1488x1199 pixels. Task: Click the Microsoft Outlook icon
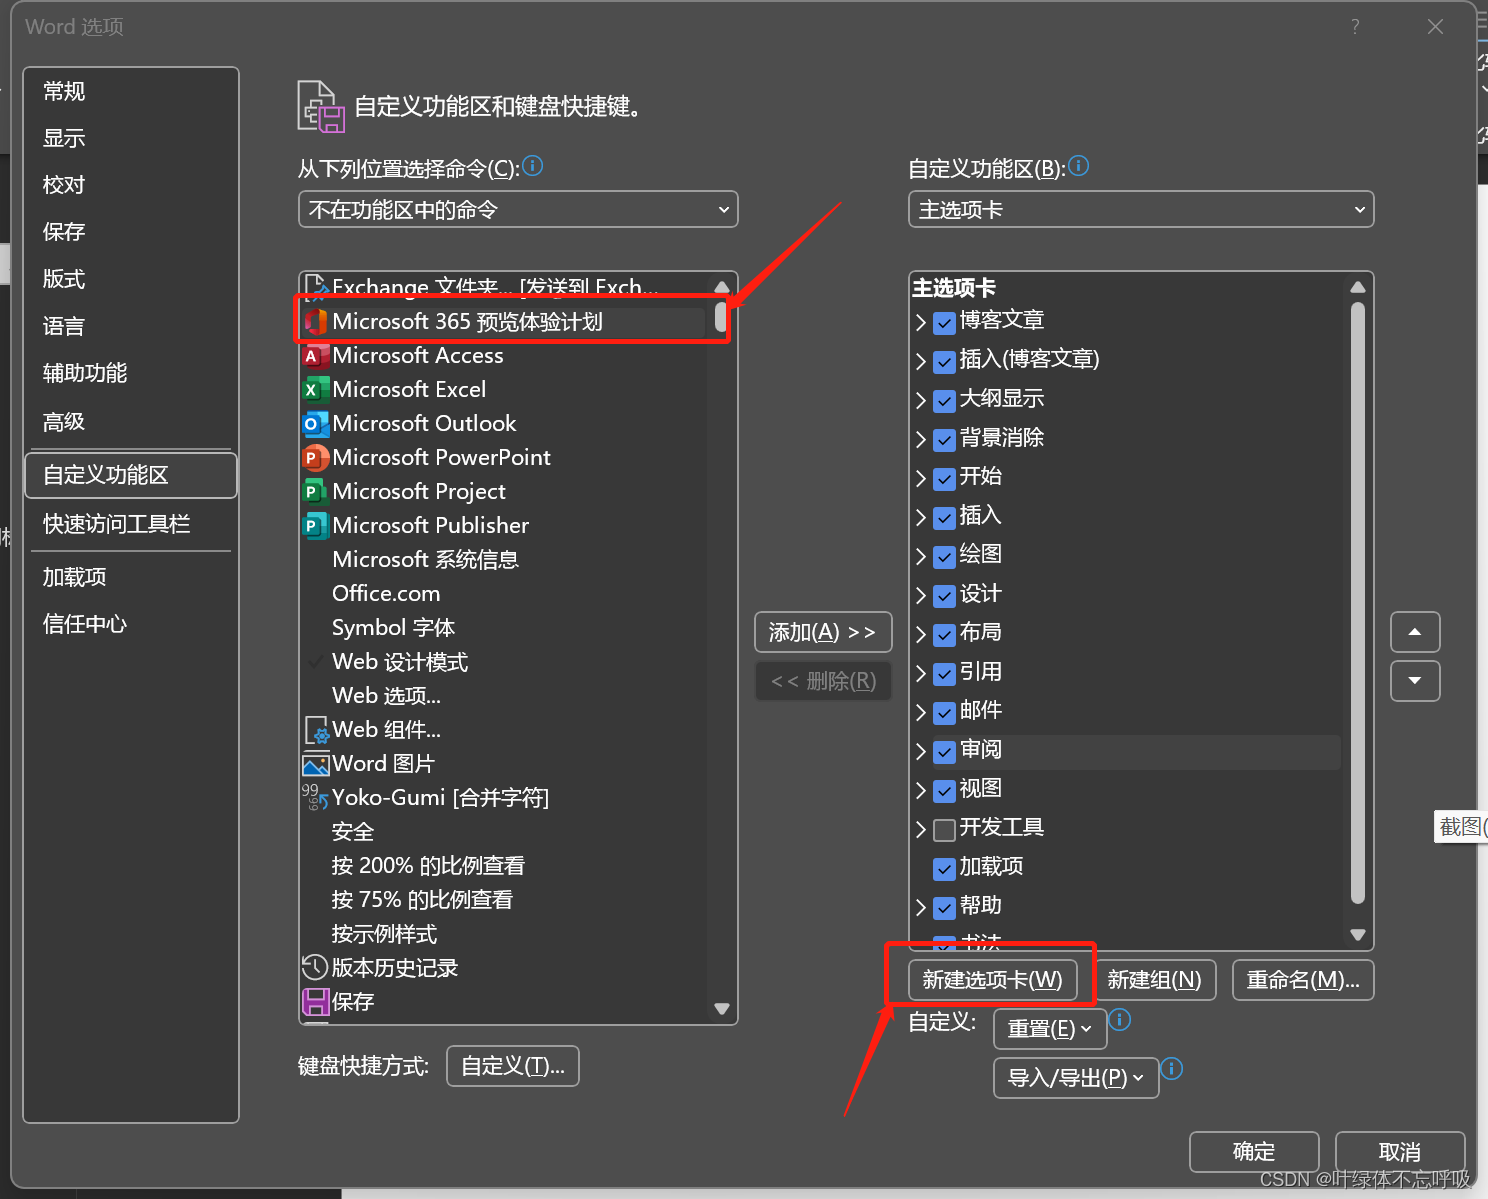(316, 424)
